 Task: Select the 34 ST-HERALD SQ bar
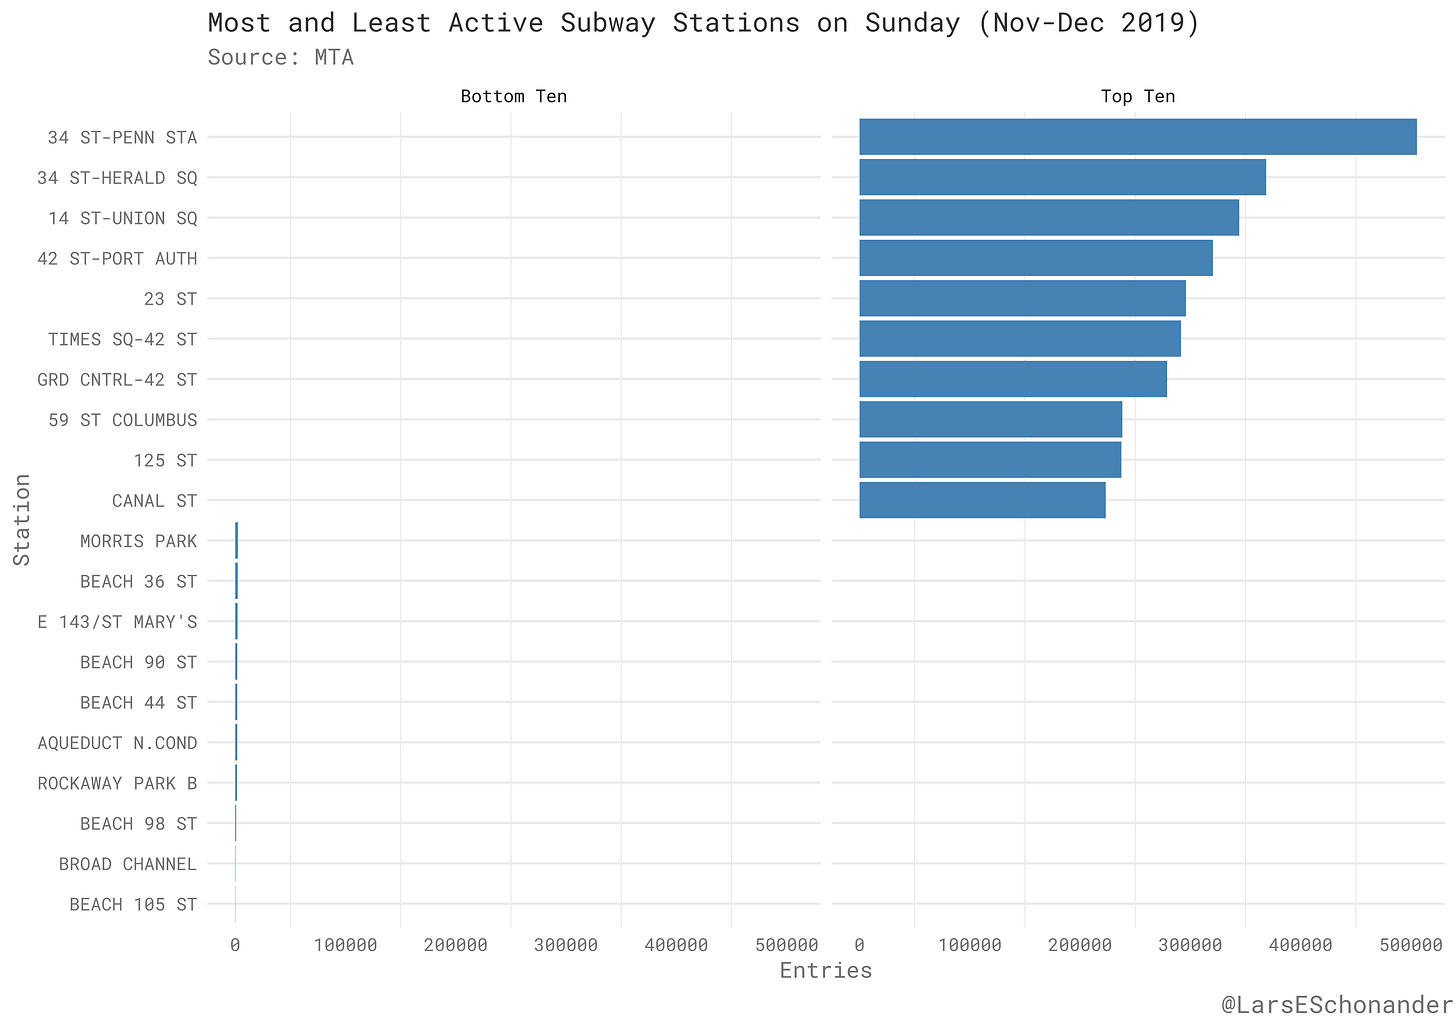(1062, 177)
